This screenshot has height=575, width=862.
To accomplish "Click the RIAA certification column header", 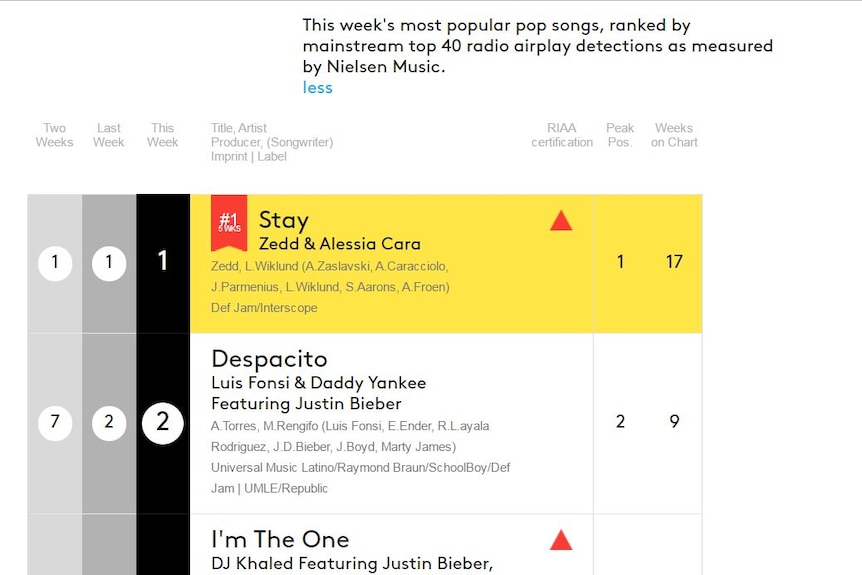I will pos(562,135).
